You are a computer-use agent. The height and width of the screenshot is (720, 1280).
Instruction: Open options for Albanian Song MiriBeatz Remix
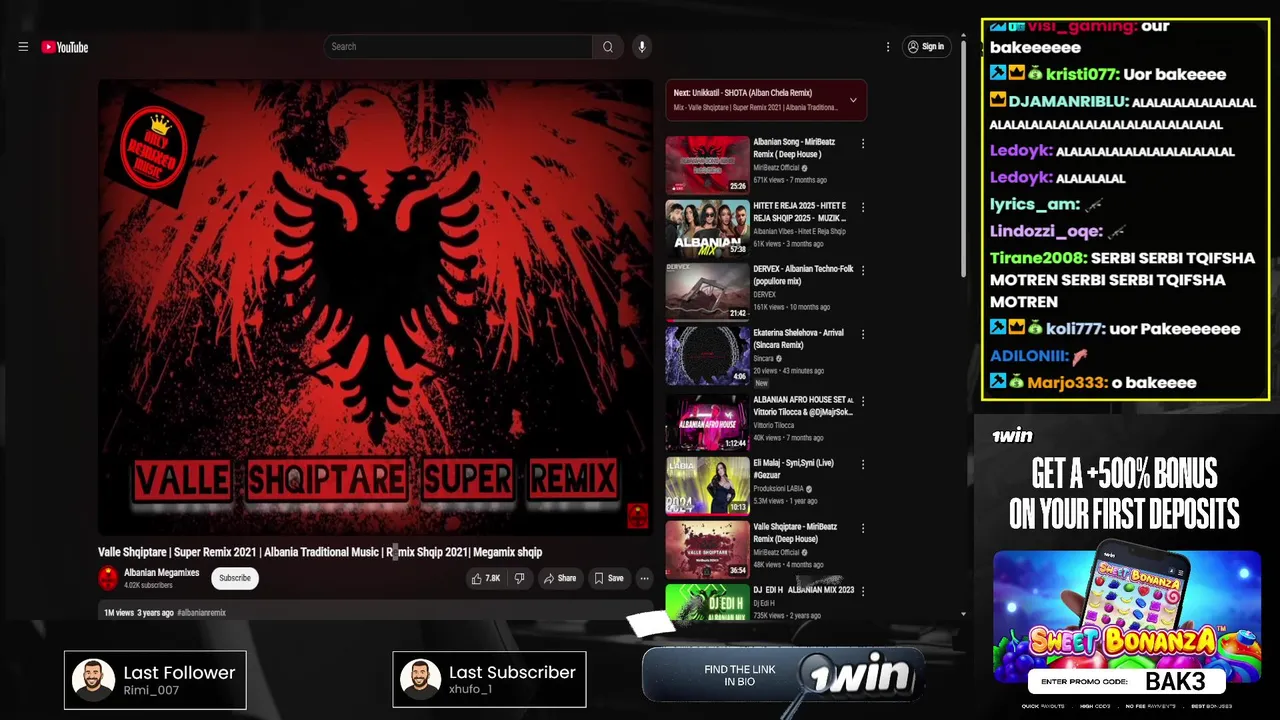(863, 144)
